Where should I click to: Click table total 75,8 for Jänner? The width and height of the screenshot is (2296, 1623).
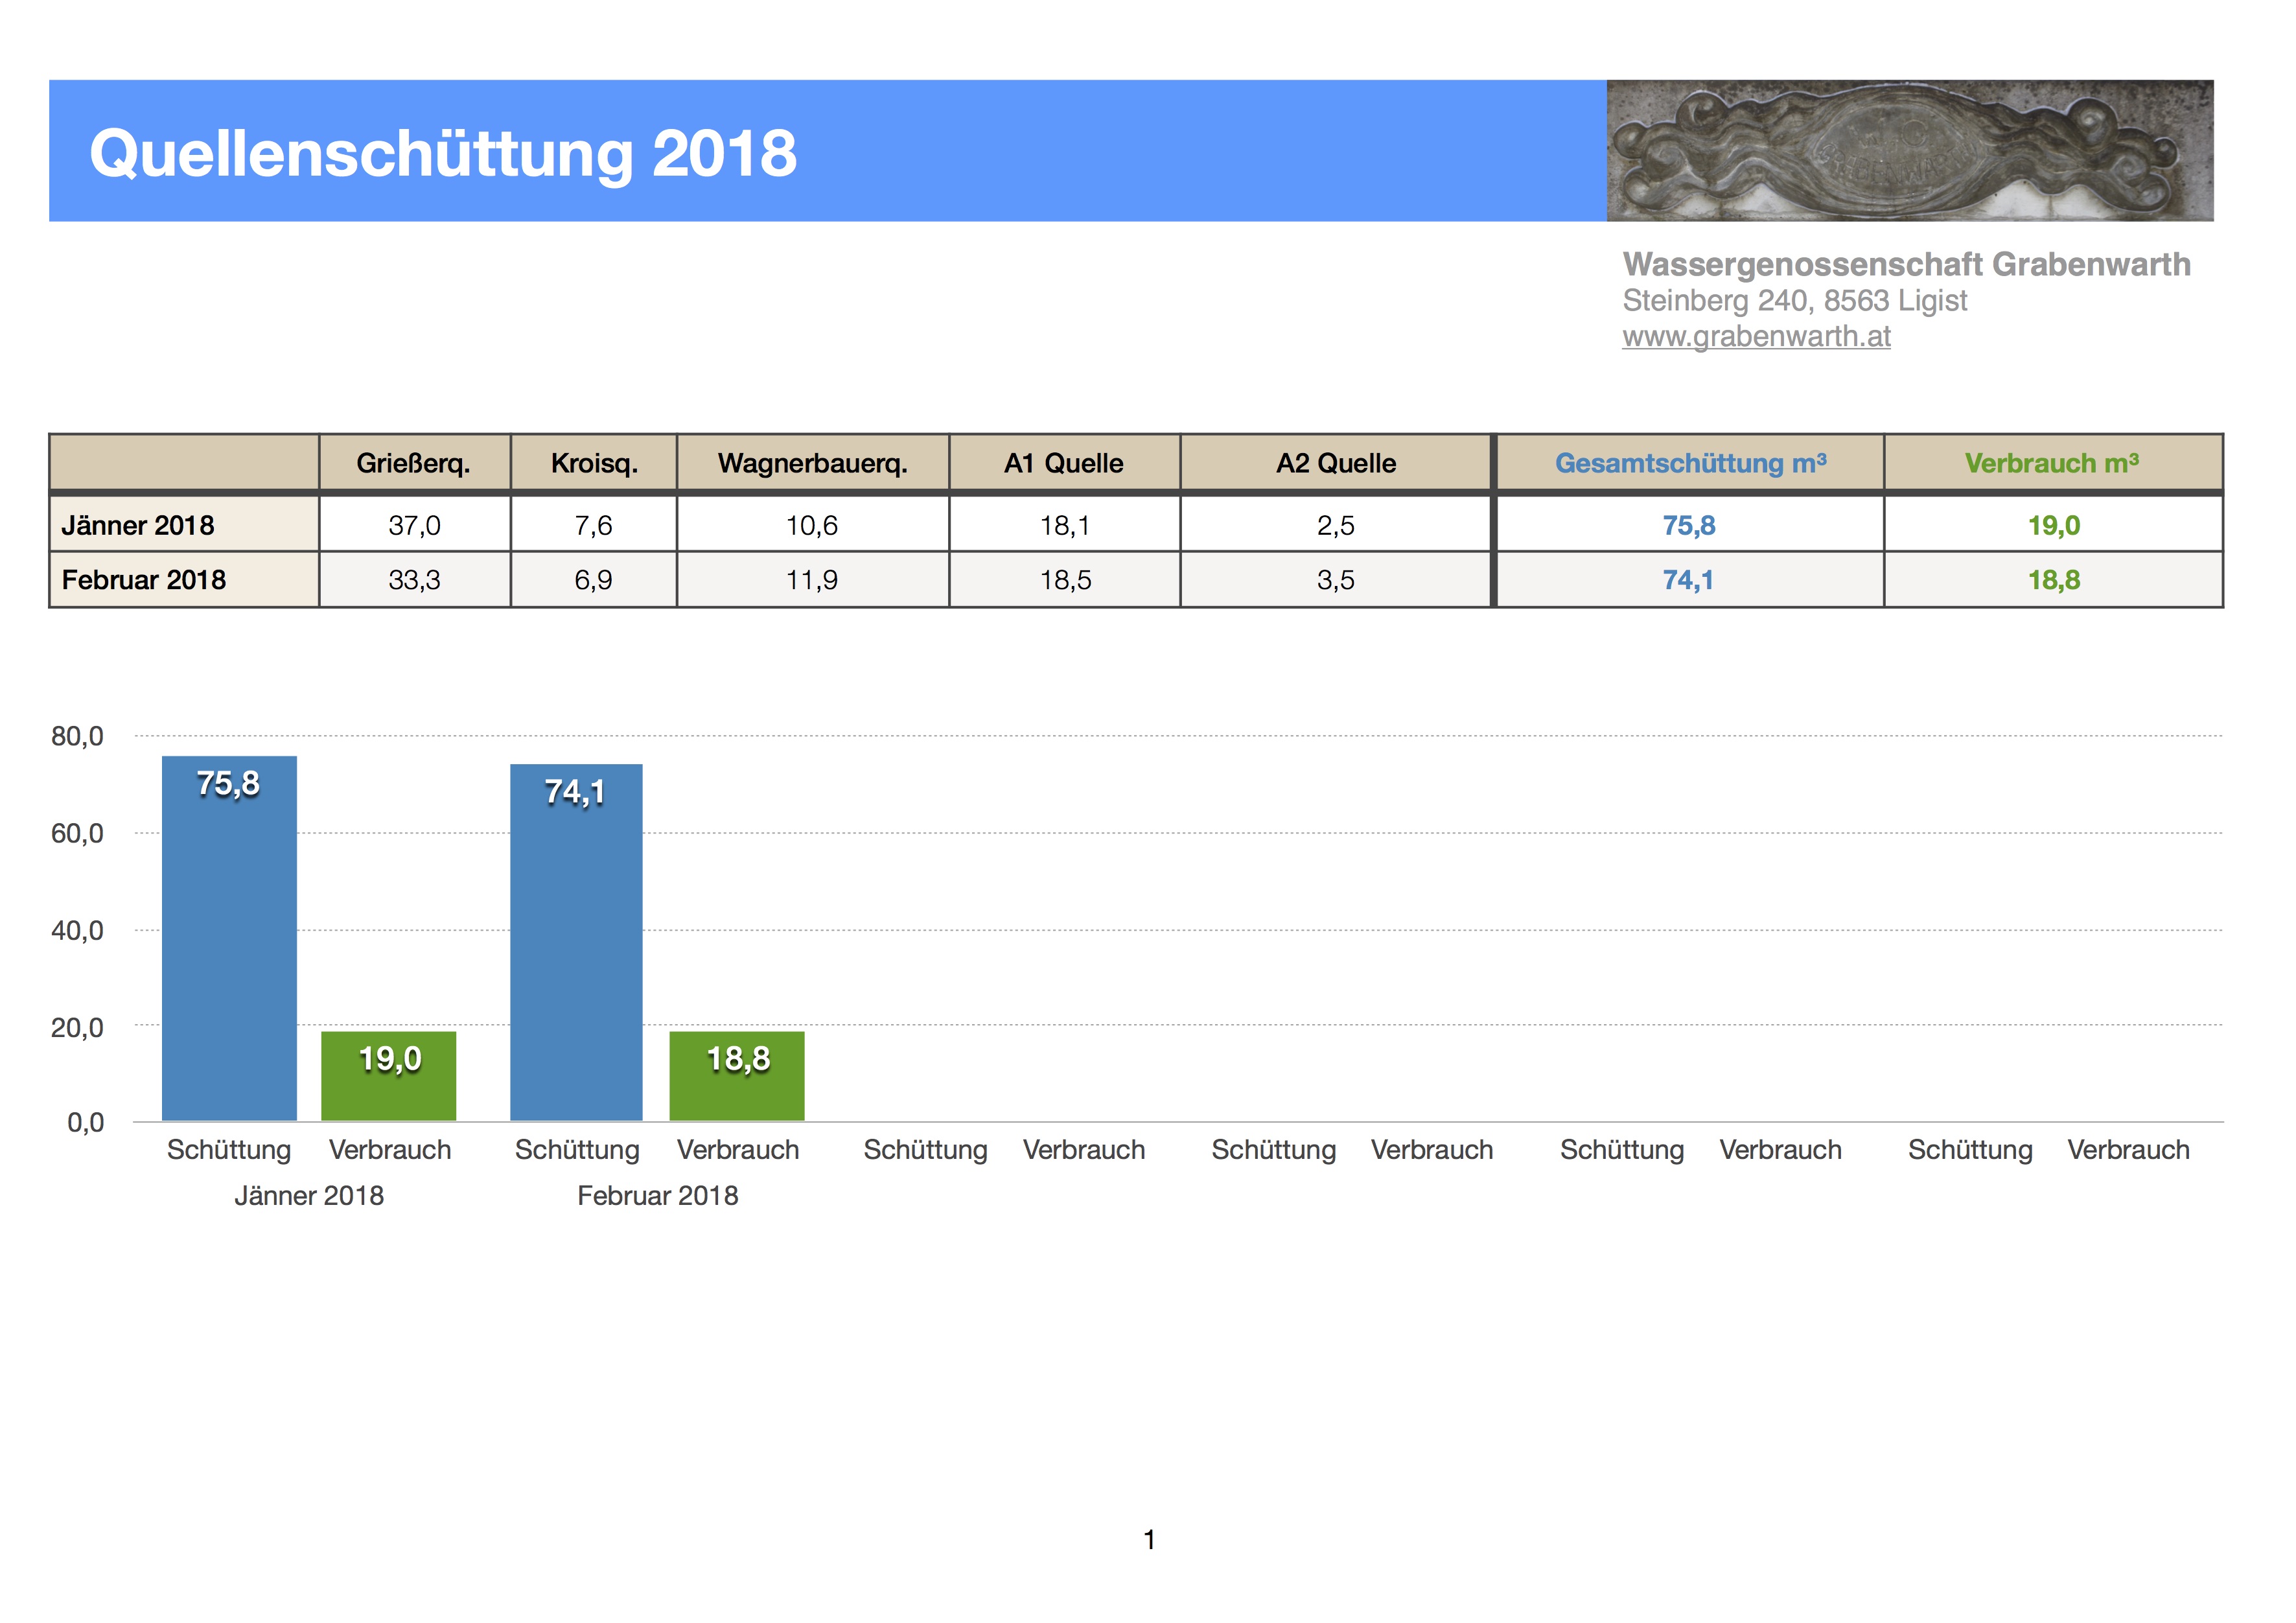(1688, 525)
